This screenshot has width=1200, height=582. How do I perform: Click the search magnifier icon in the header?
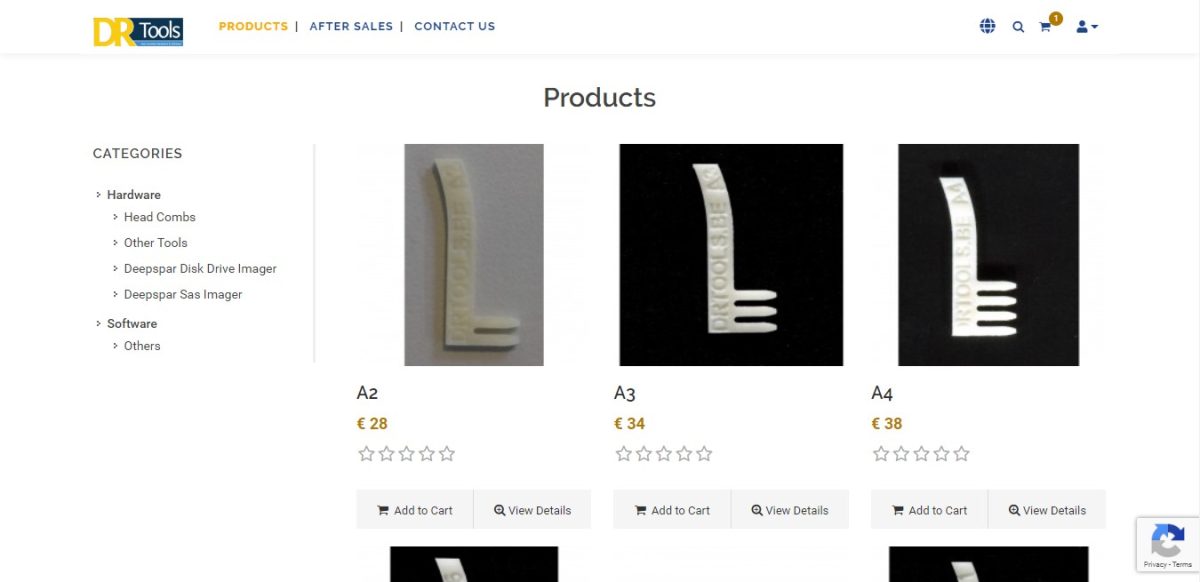[x=1018, y=26]
